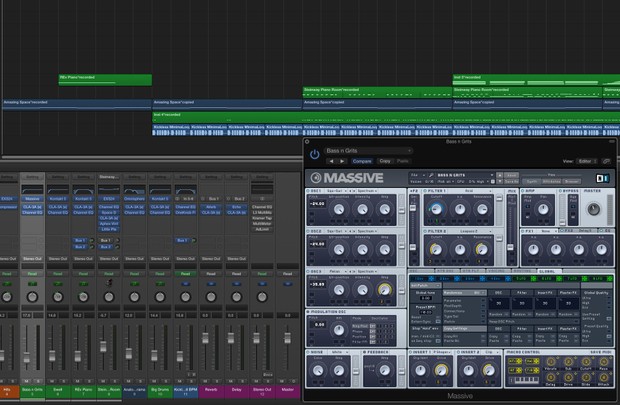Click the Feedback Amp knob
Image resolution: width=620 pixels, height=405 pixels.
pos(384,371)
